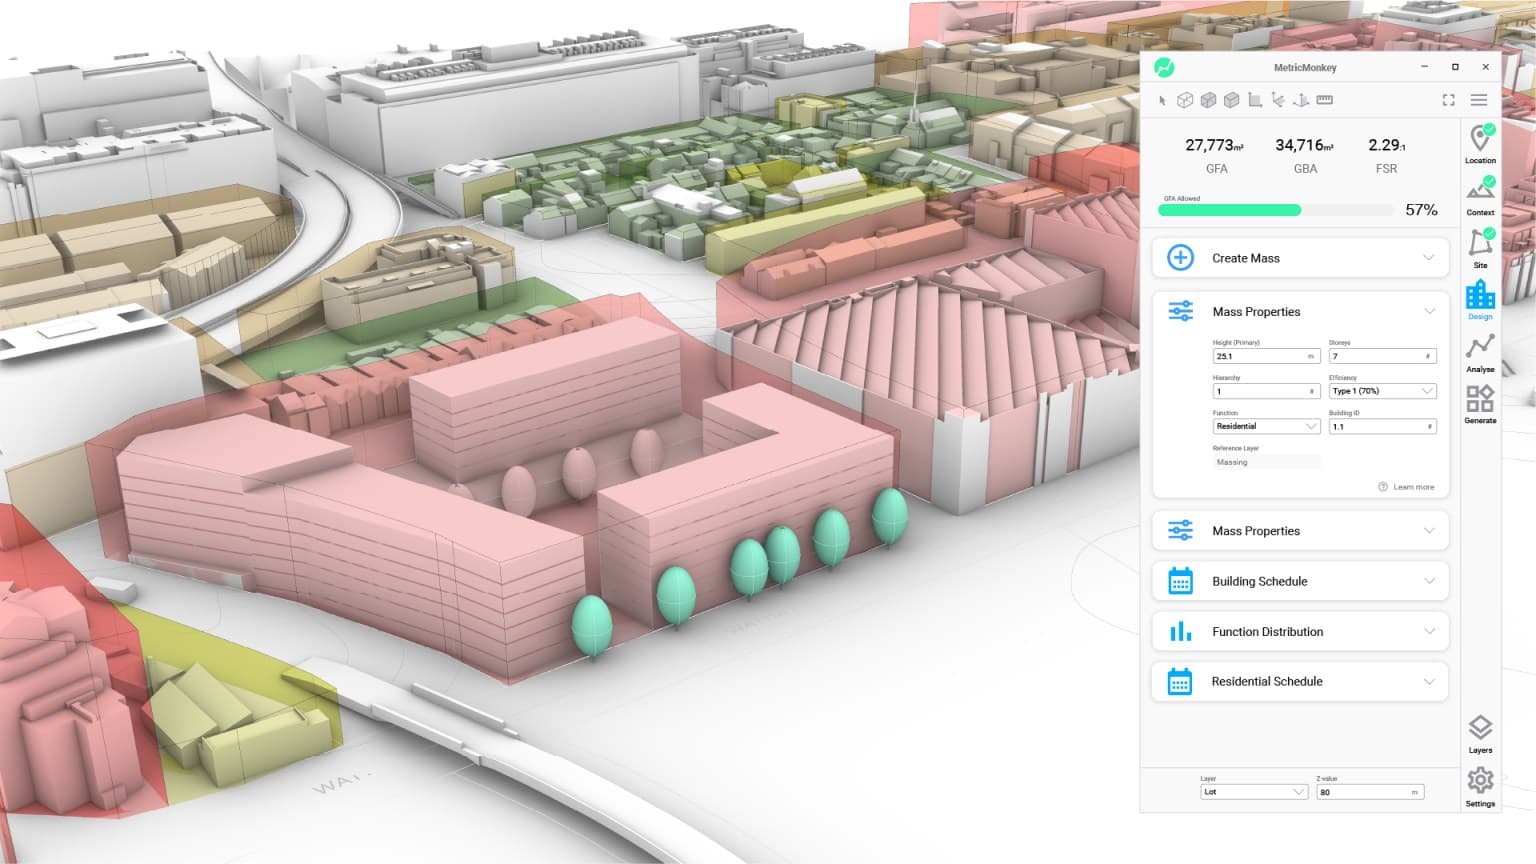Click the MetricMonkey logo icon
This screenshot has height=864, width=1536.
point(1164,67)
